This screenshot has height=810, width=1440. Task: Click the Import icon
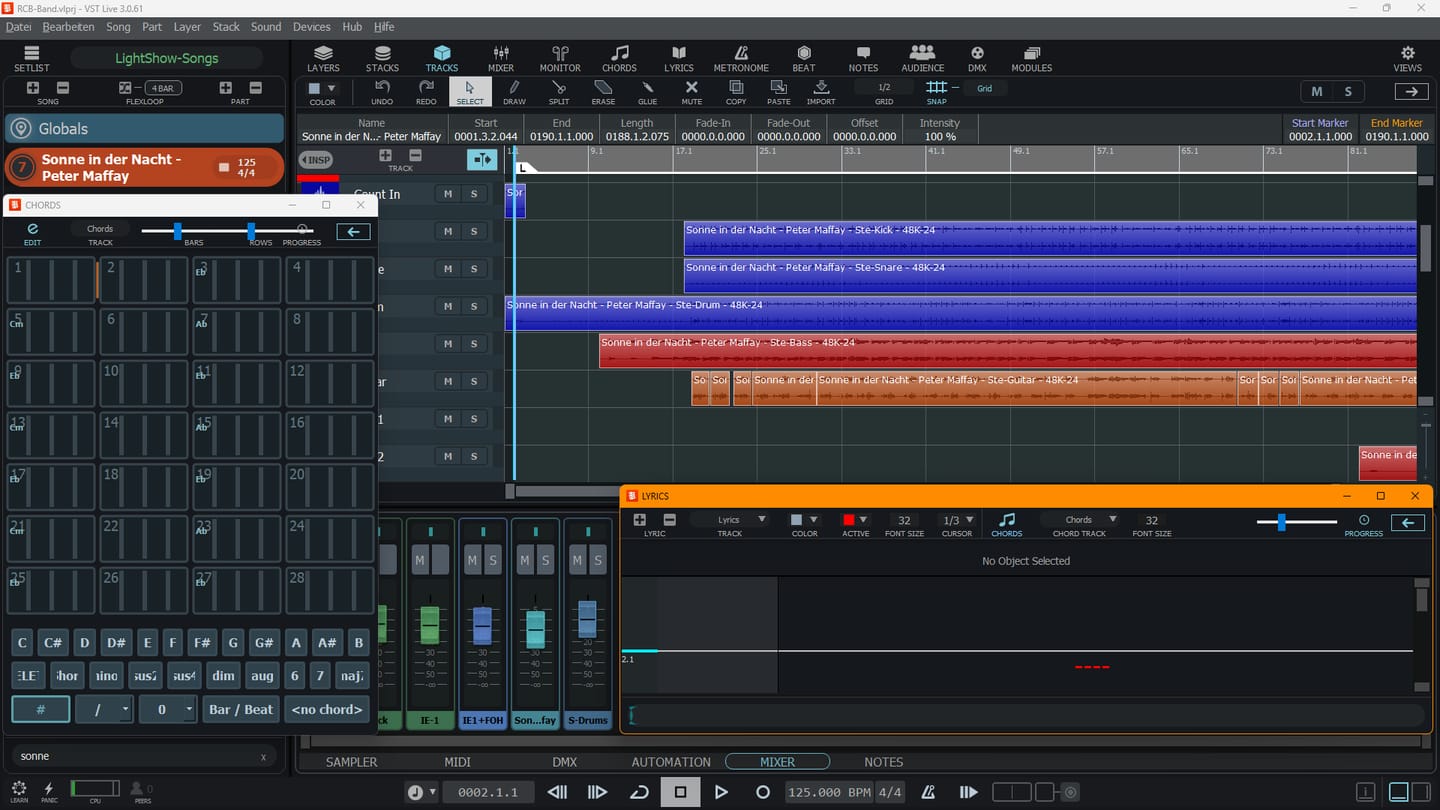(x=821, y=92)
